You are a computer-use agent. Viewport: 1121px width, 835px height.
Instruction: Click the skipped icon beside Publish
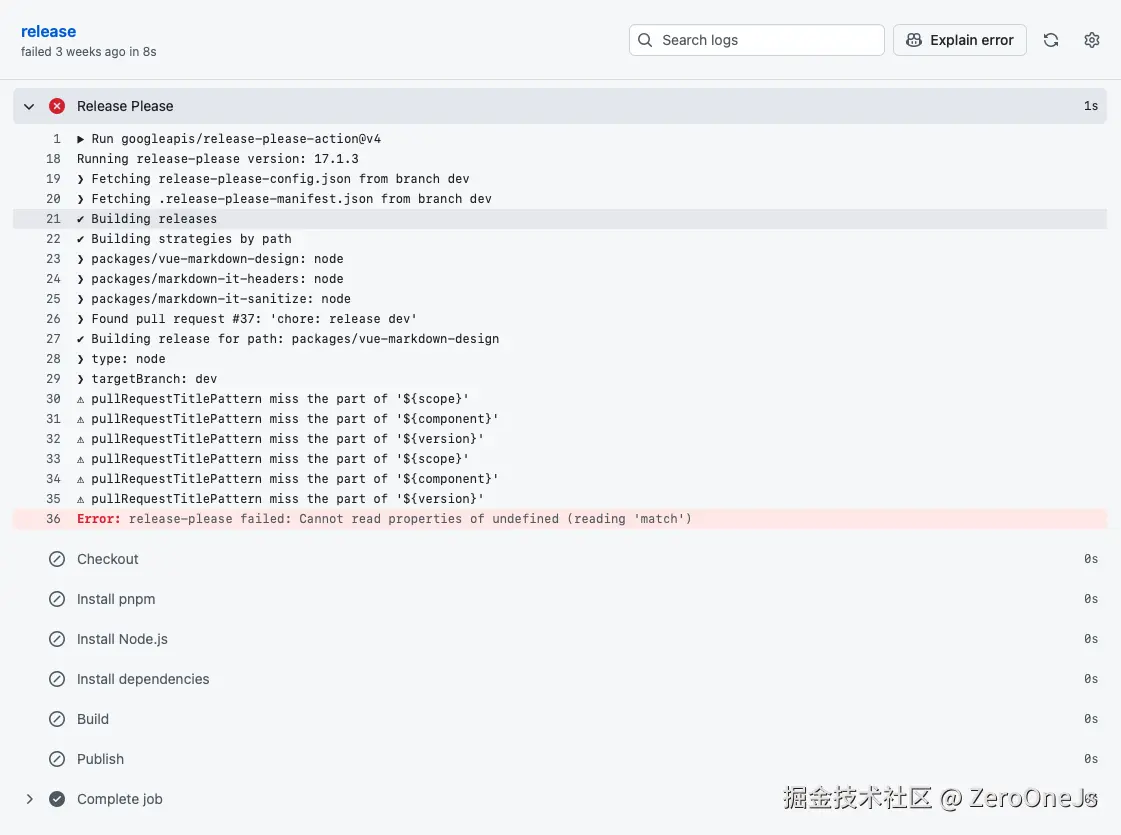(57, 759)
